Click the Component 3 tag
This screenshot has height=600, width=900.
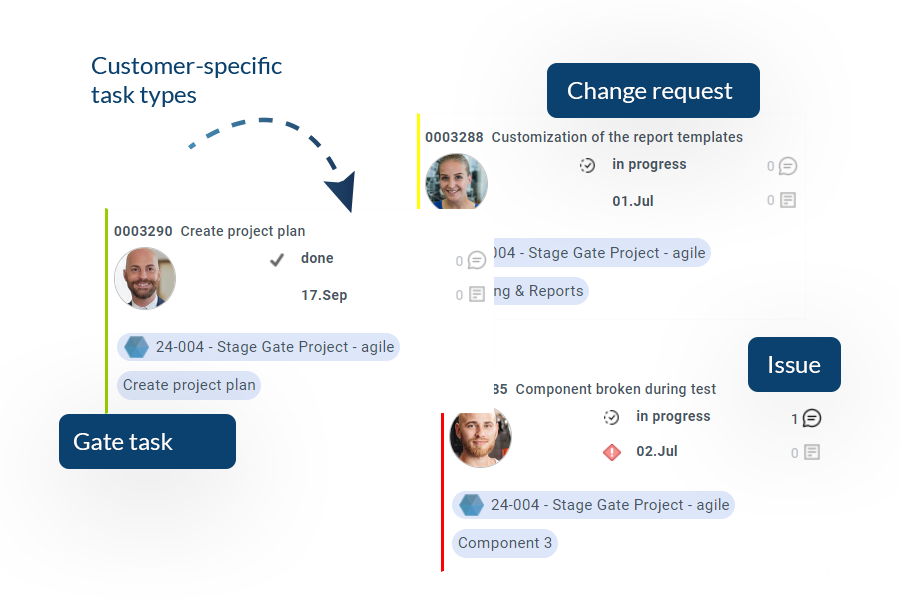point(505,543)
